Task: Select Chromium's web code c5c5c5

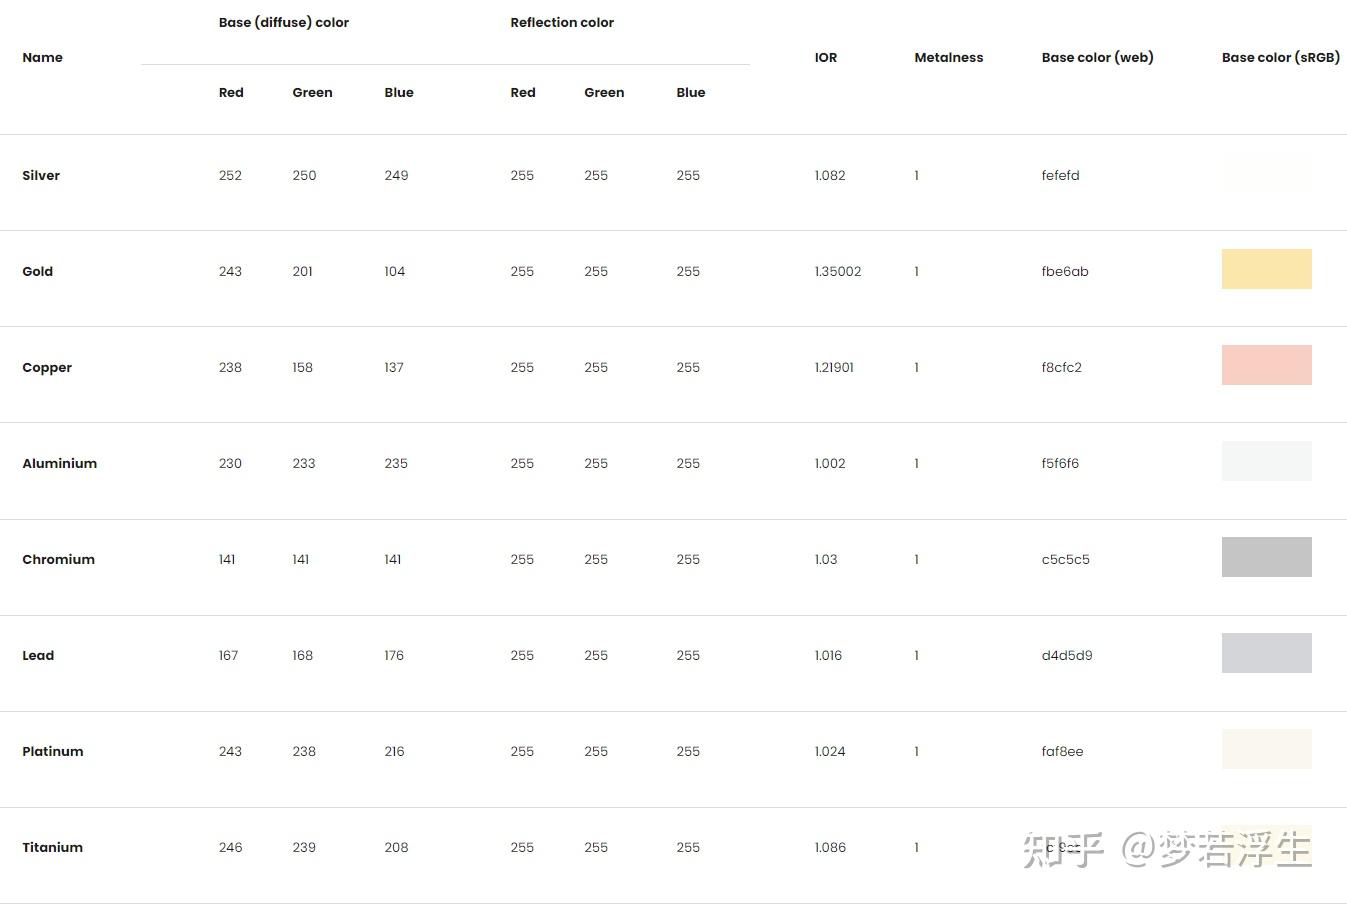Action: coord(1065,559)
